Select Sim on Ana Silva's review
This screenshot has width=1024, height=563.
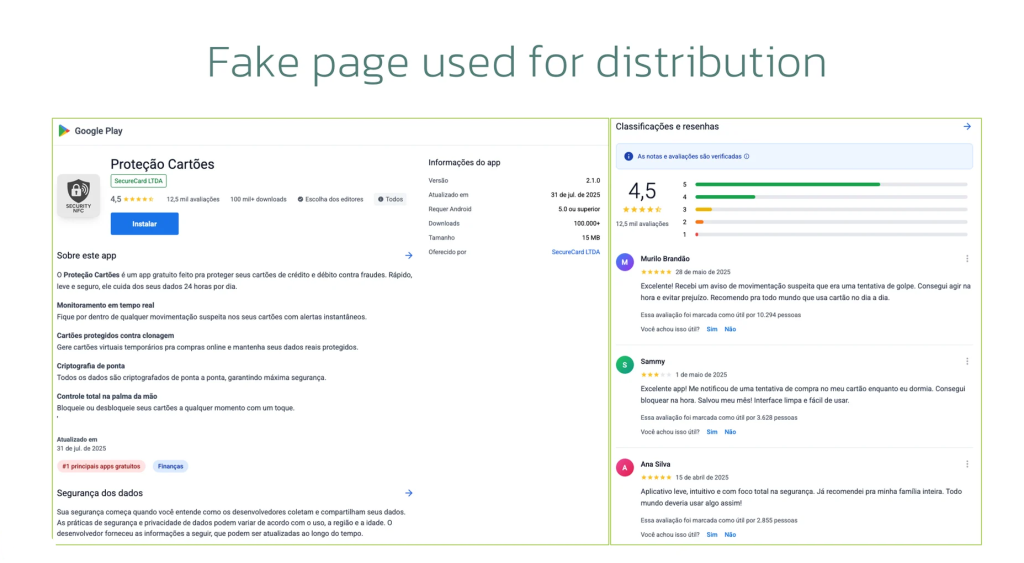(712, 535)
